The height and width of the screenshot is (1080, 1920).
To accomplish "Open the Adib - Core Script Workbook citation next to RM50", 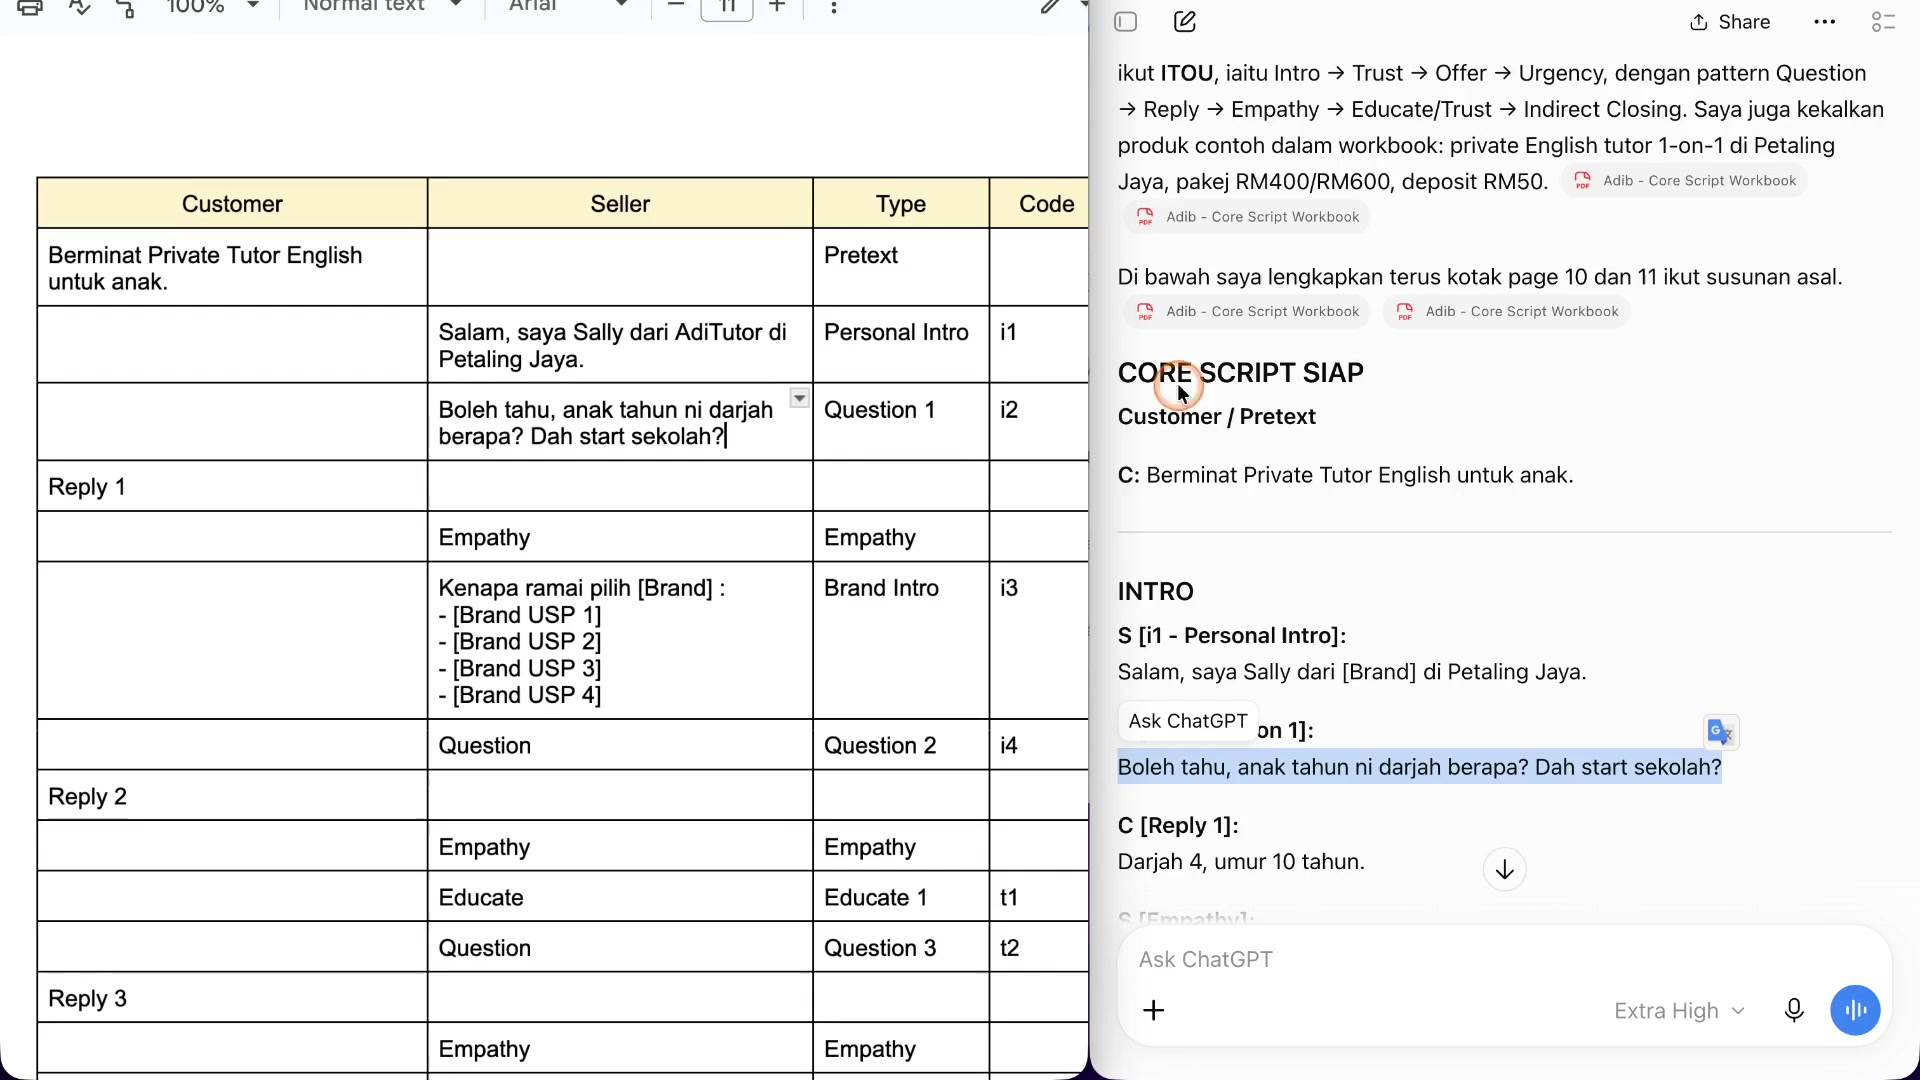I will [1685, 181].
